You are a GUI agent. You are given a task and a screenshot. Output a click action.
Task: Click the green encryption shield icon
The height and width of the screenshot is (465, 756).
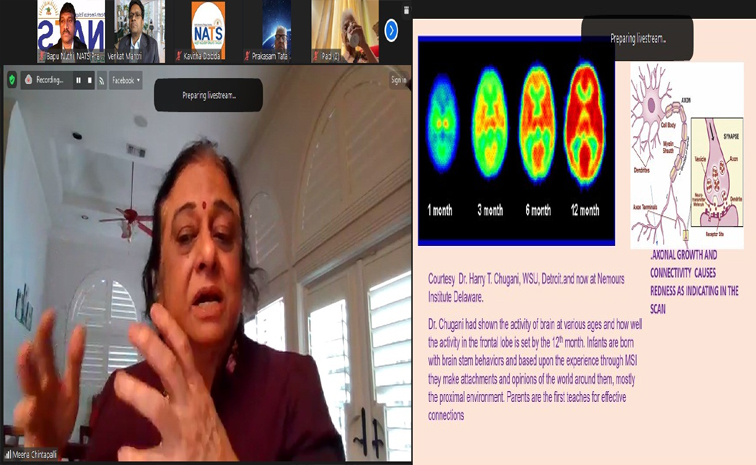coord(12,80)
